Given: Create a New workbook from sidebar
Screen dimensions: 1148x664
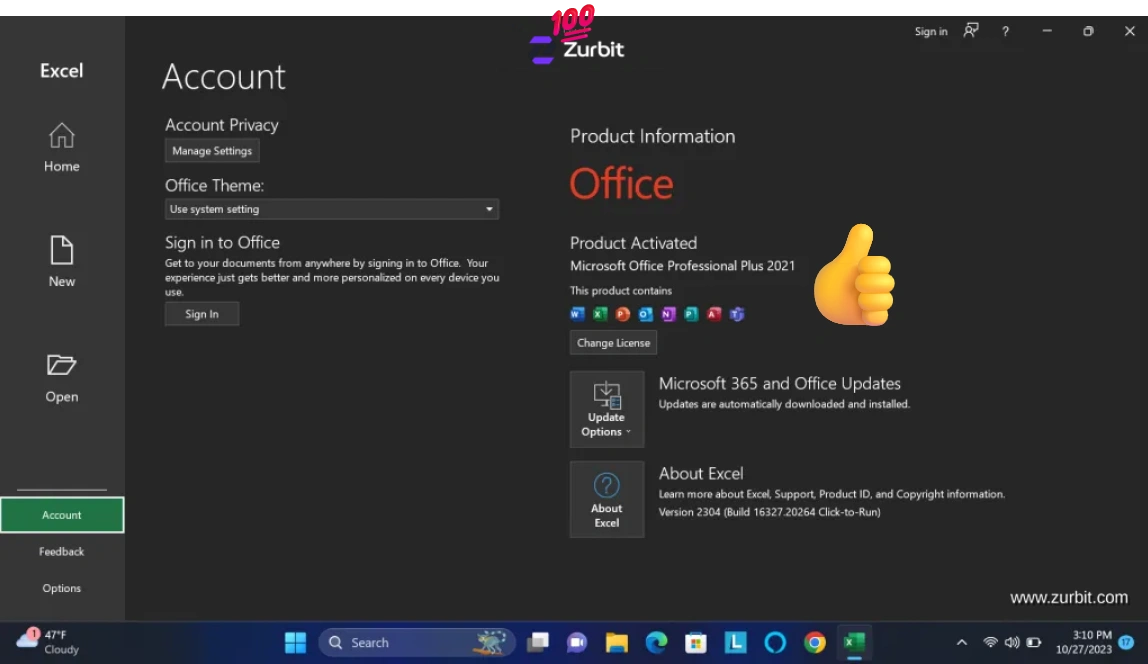Looking at the screenshot, I should tap(62, 261).
